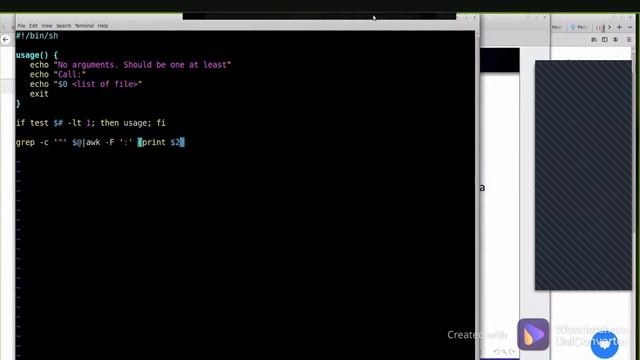Image resolution: width=640 pixels, height=360 pixels.
Task: Open the browser hamburger menu
Action: point(629,40)
